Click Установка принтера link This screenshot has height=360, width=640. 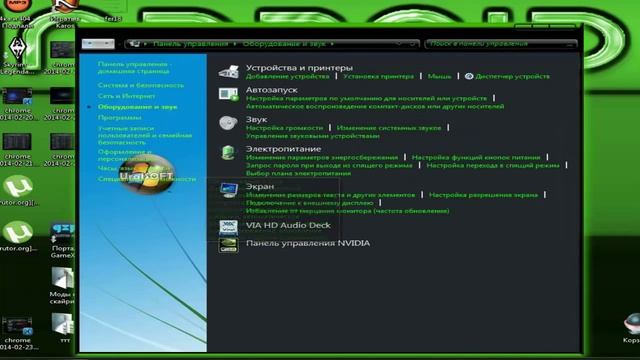378,76
